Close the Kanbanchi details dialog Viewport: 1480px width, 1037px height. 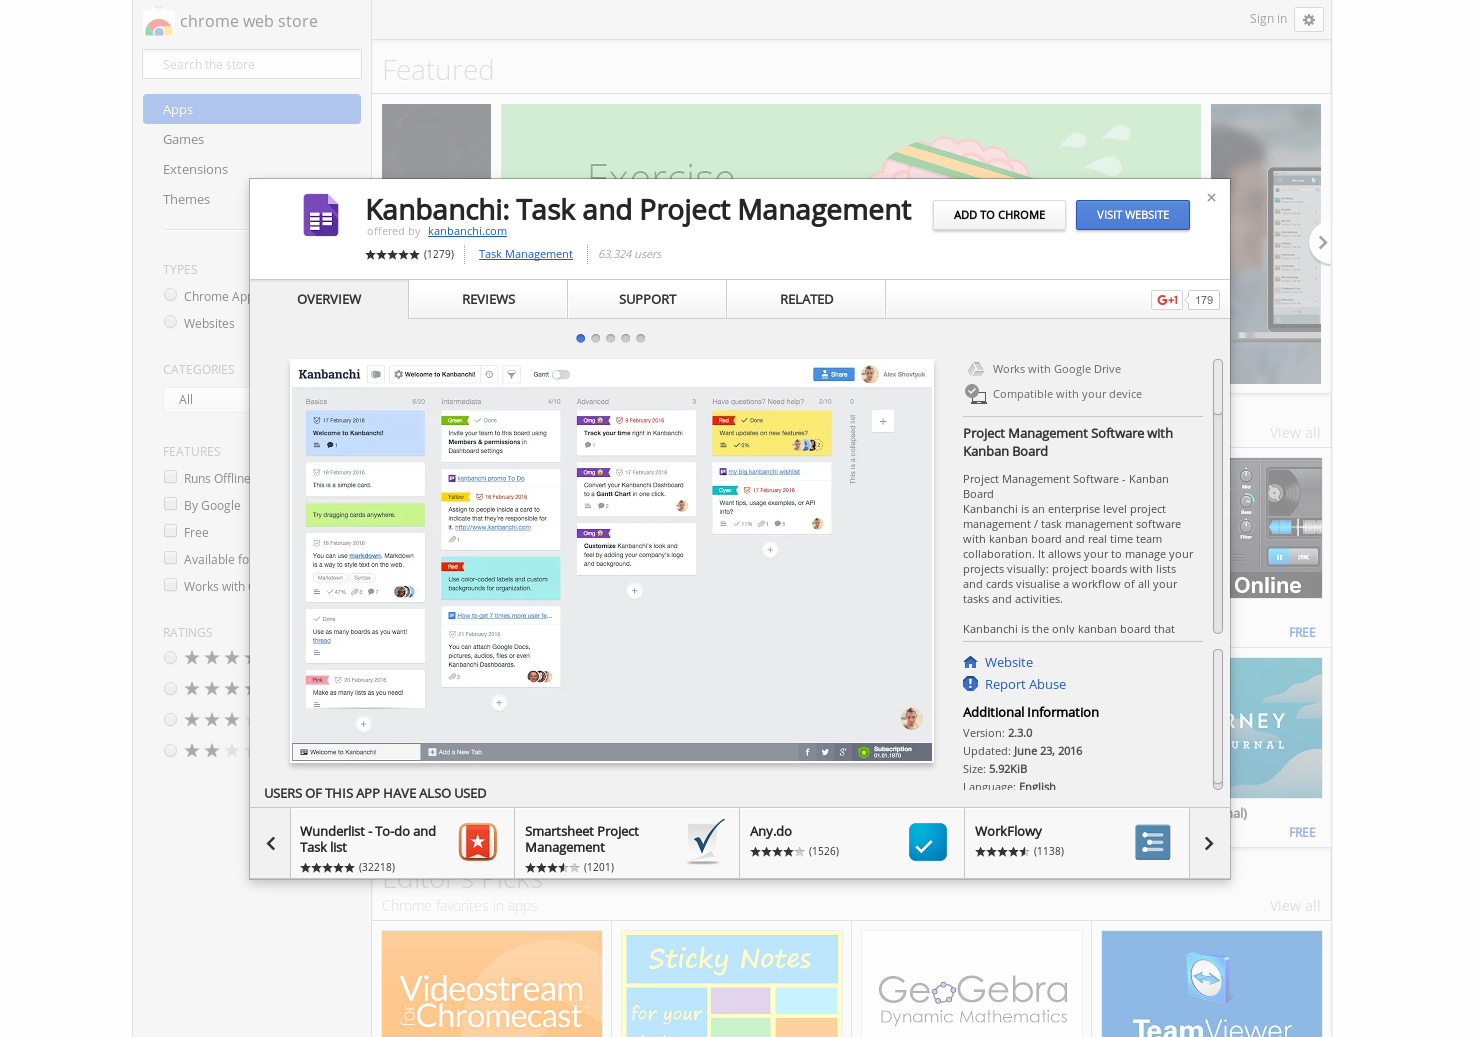(x=1211, y=198)
